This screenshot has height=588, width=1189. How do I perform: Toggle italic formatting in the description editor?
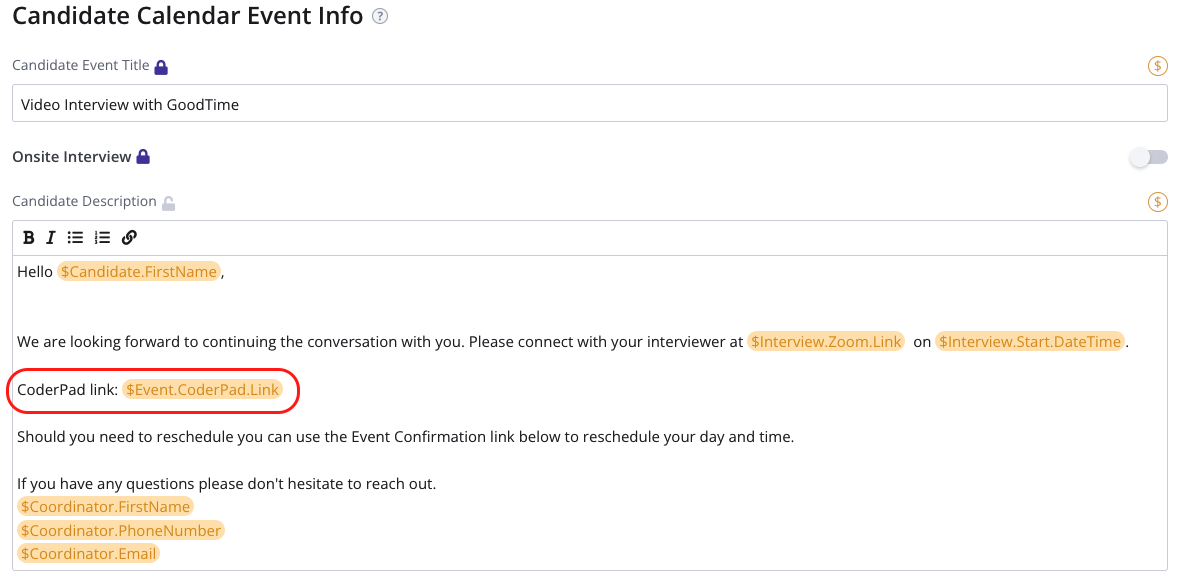coord(51,238)
